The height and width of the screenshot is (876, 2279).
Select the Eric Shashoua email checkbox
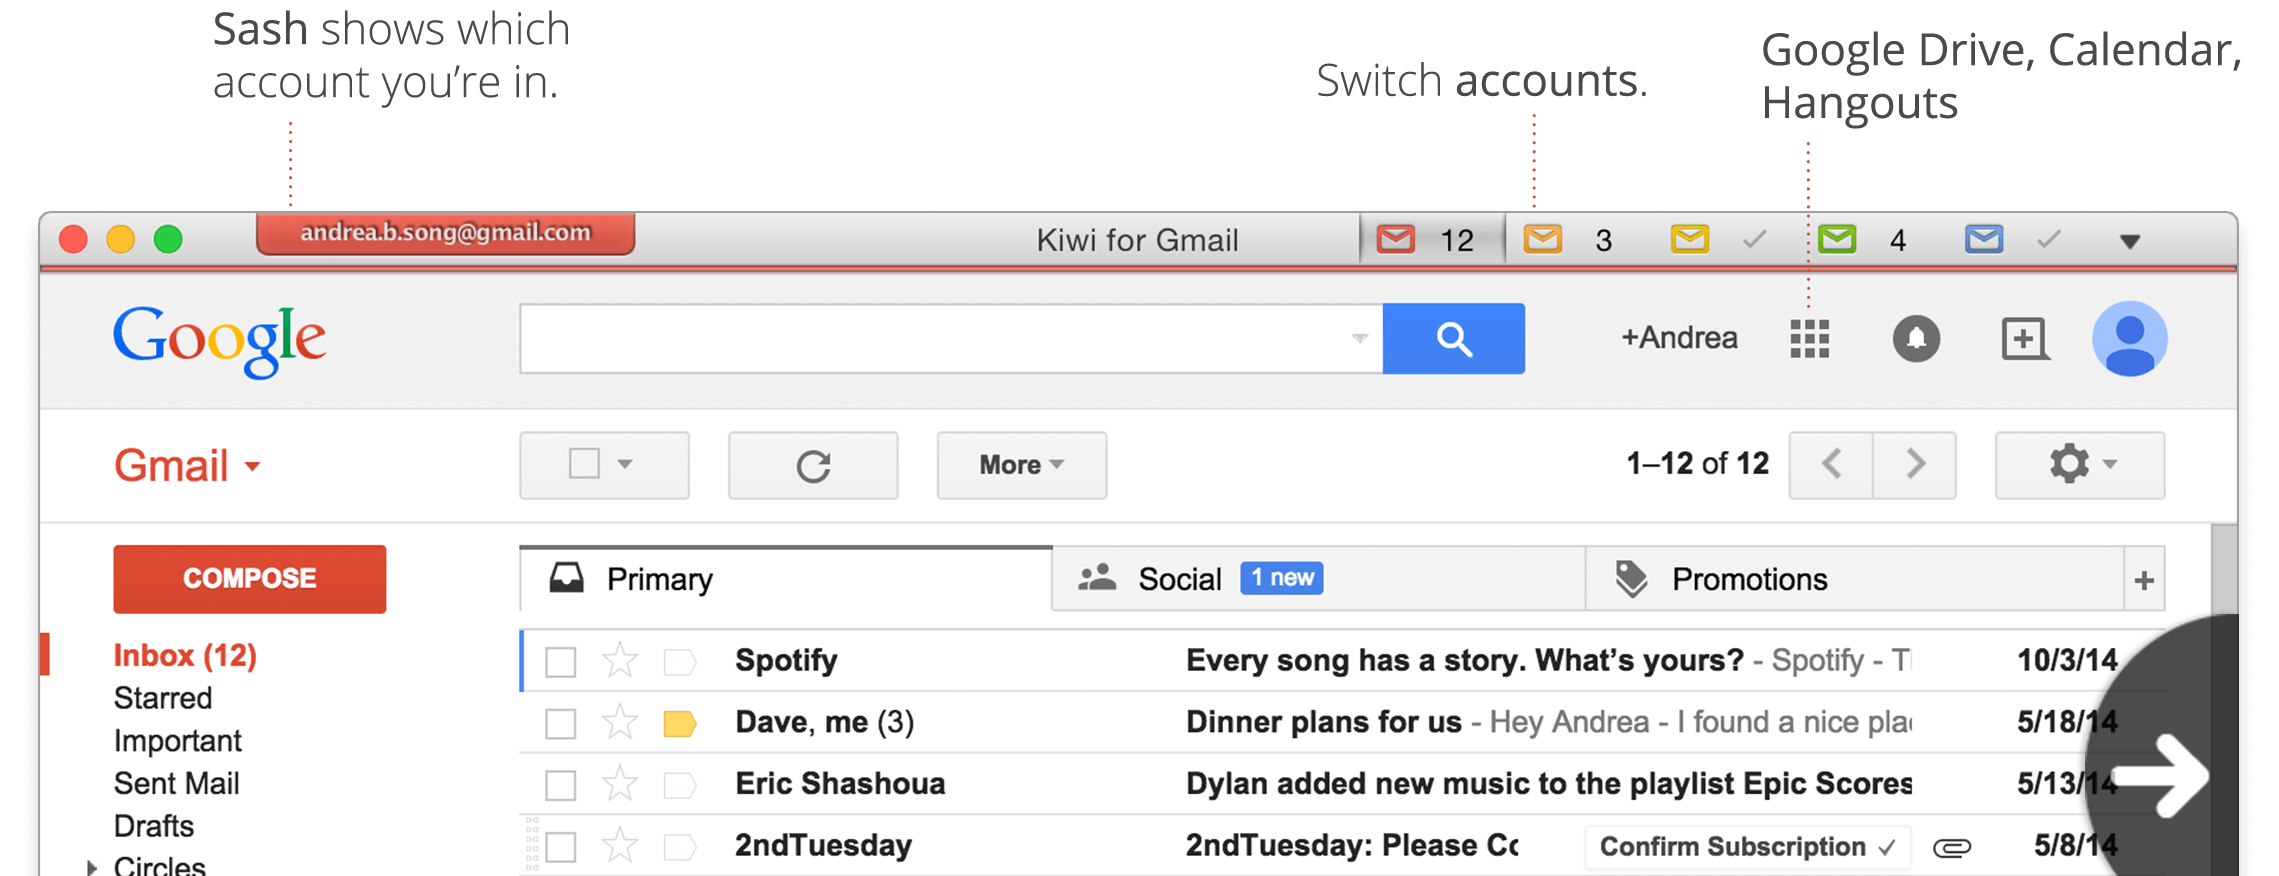click(x=561, y=785)
